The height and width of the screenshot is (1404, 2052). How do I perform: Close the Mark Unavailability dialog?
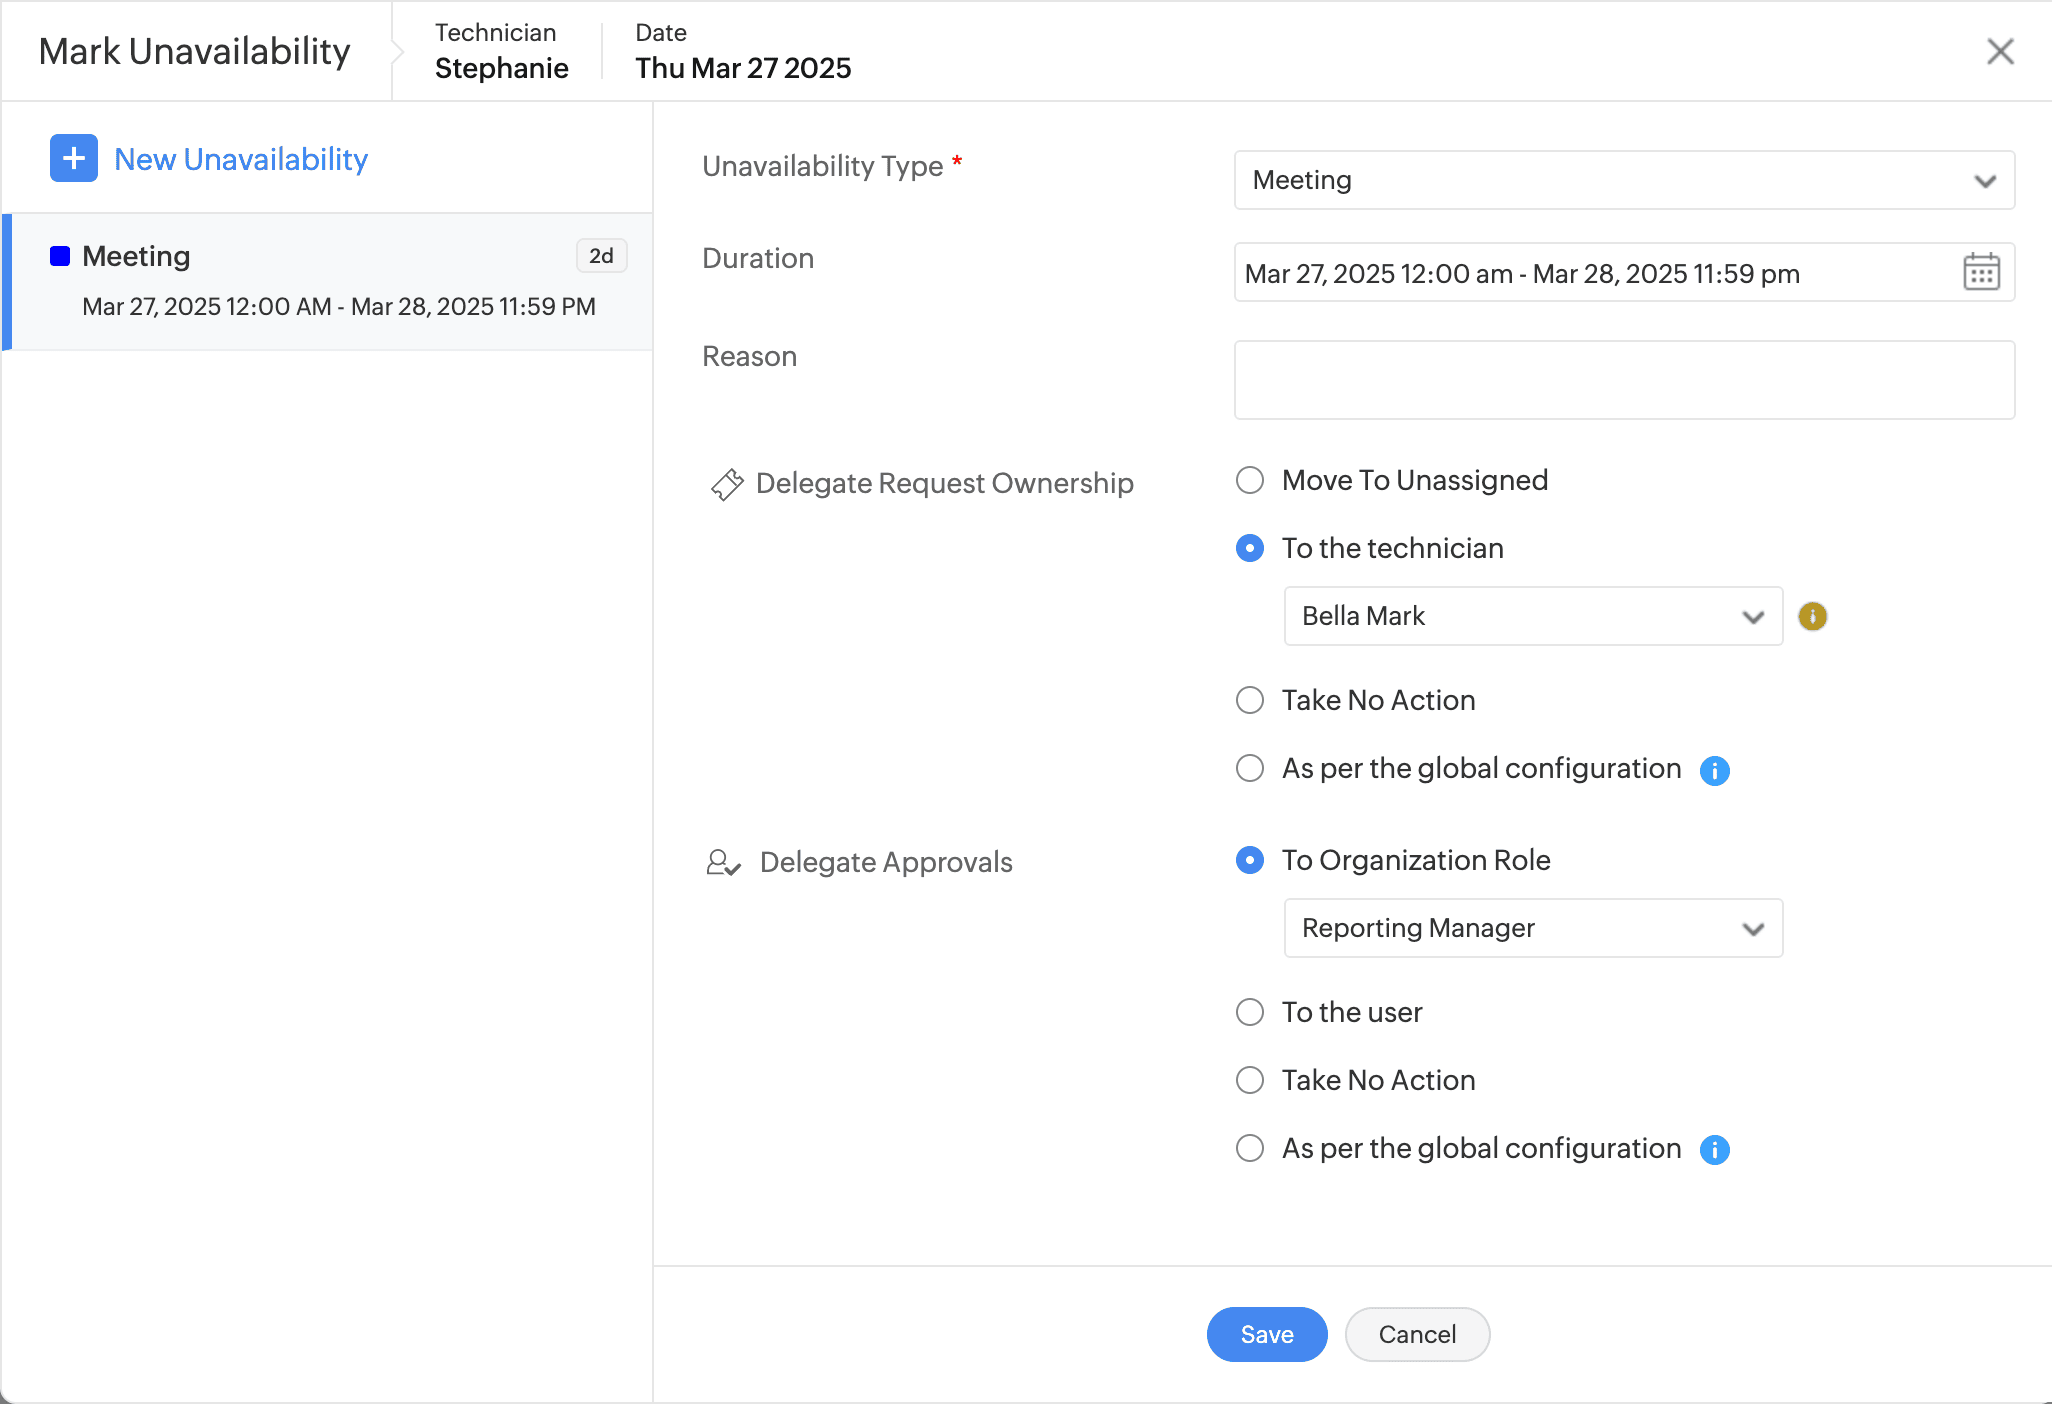point(1999,51)
